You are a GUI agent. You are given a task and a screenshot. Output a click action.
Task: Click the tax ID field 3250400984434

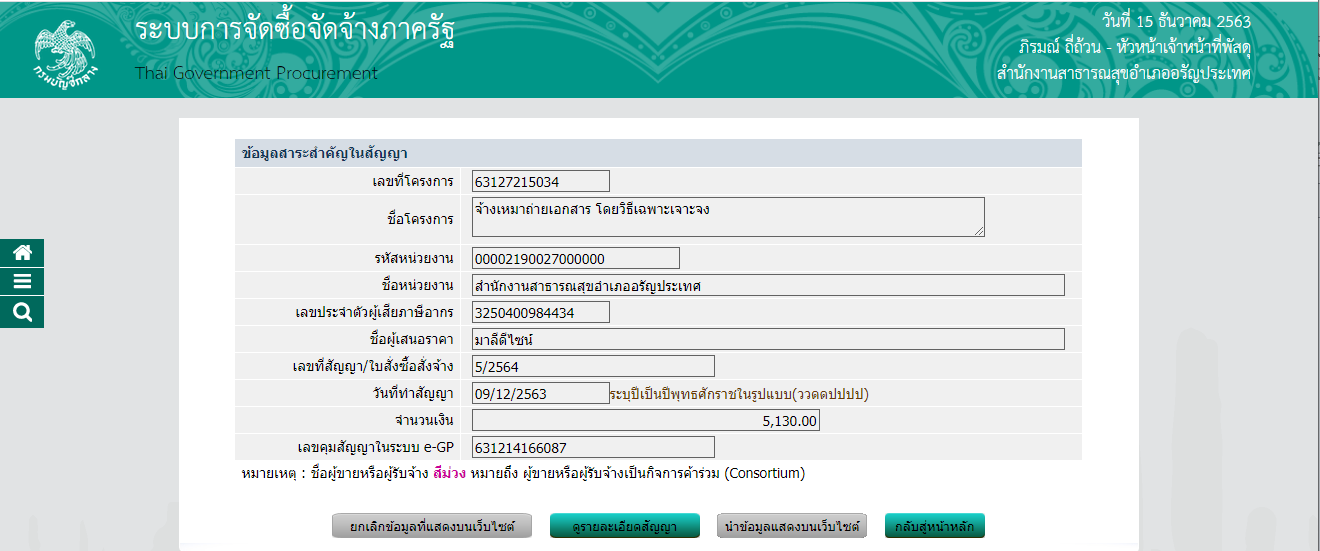pyautogui.click(x=540, y=313)
